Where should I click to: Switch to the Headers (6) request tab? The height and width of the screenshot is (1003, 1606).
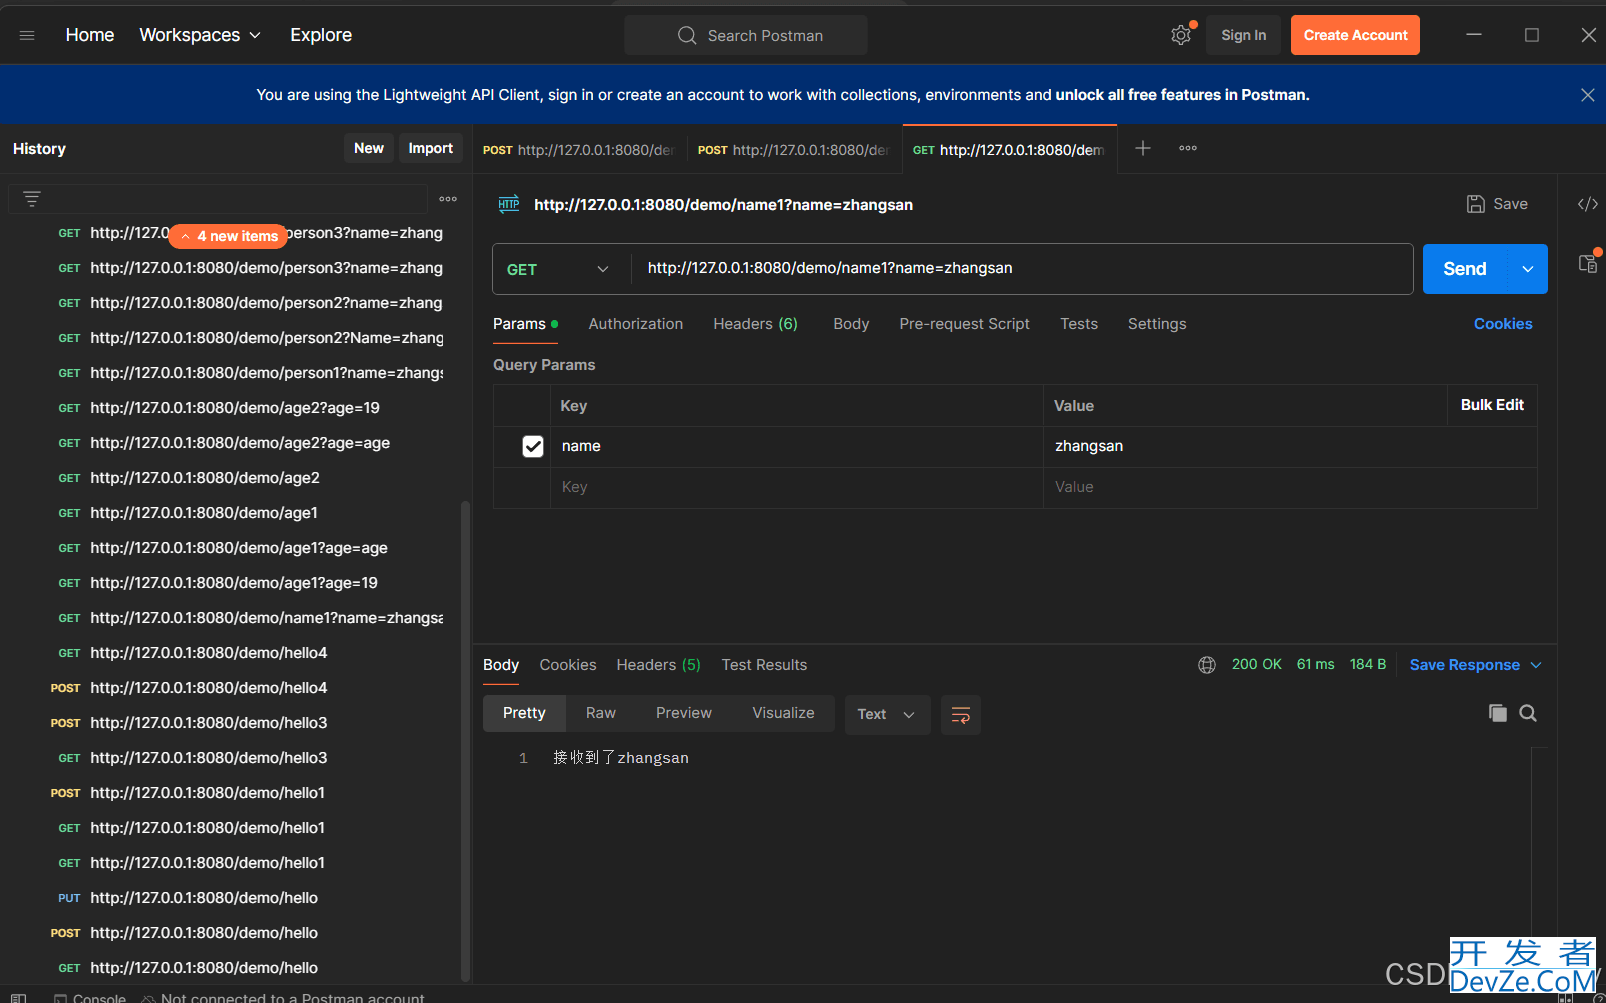[x=755, y=324]
